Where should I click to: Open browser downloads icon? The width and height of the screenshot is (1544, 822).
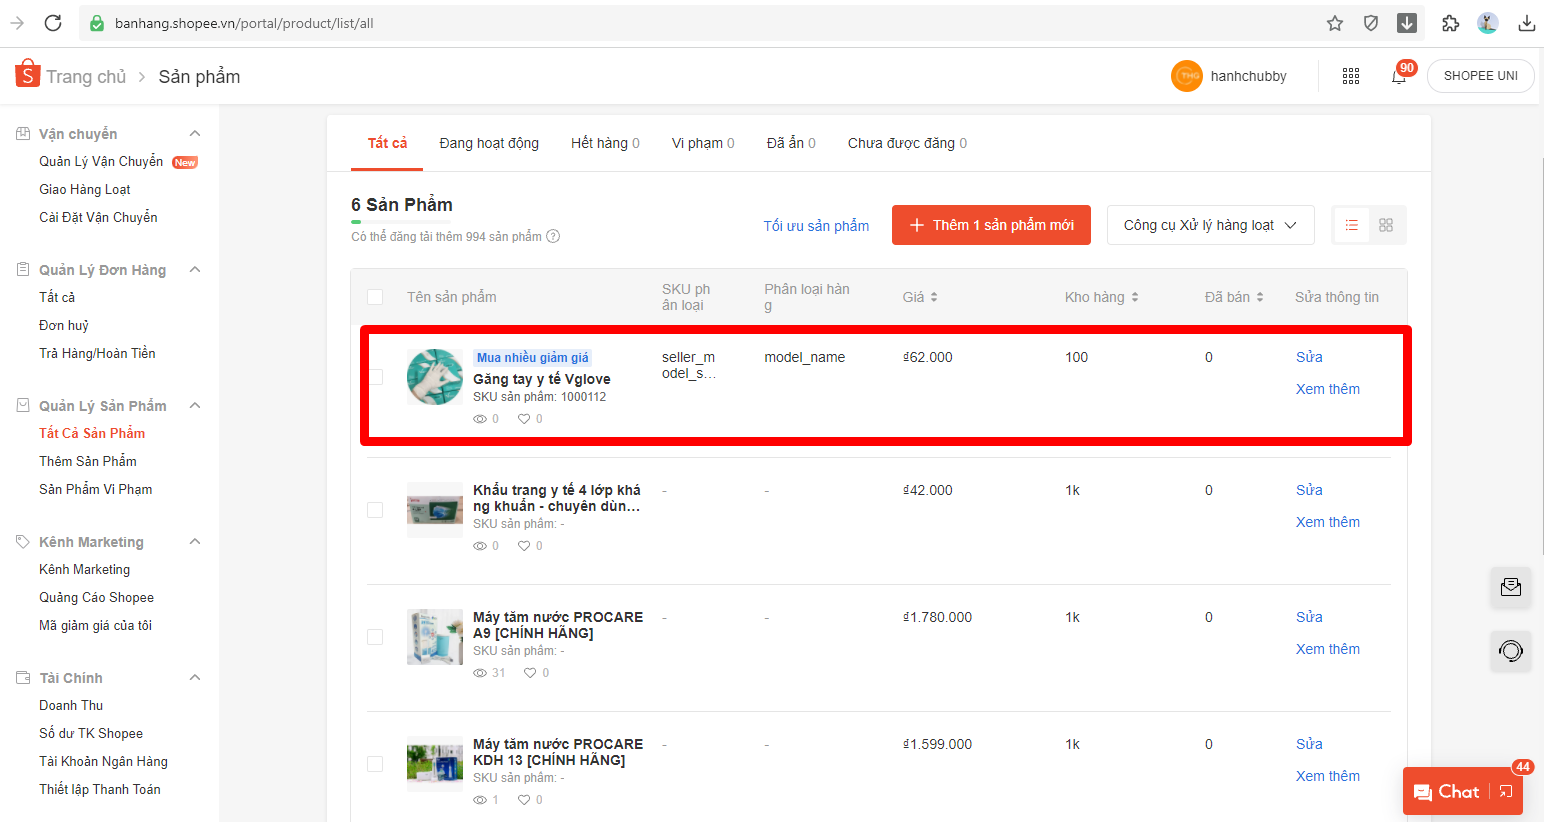coord(1526,23)
